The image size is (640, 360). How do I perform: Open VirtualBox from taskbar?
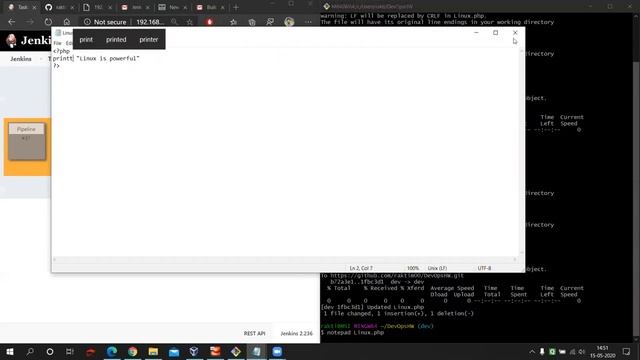194,351
